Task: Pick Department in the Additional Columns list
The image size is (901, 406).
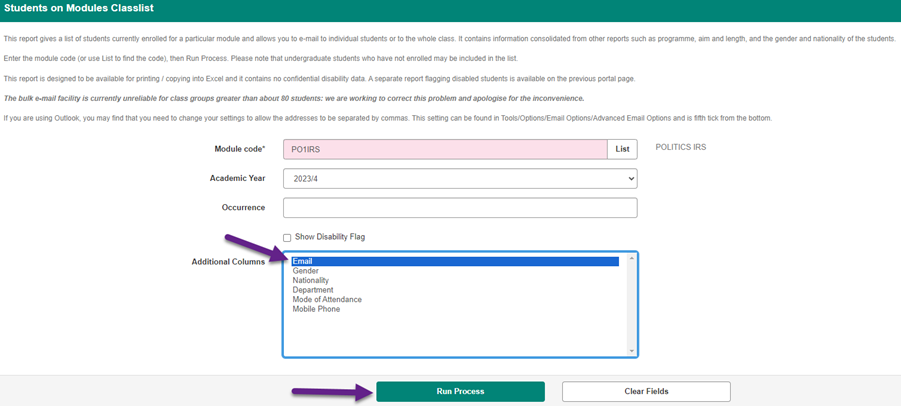Action: point(313,290)
